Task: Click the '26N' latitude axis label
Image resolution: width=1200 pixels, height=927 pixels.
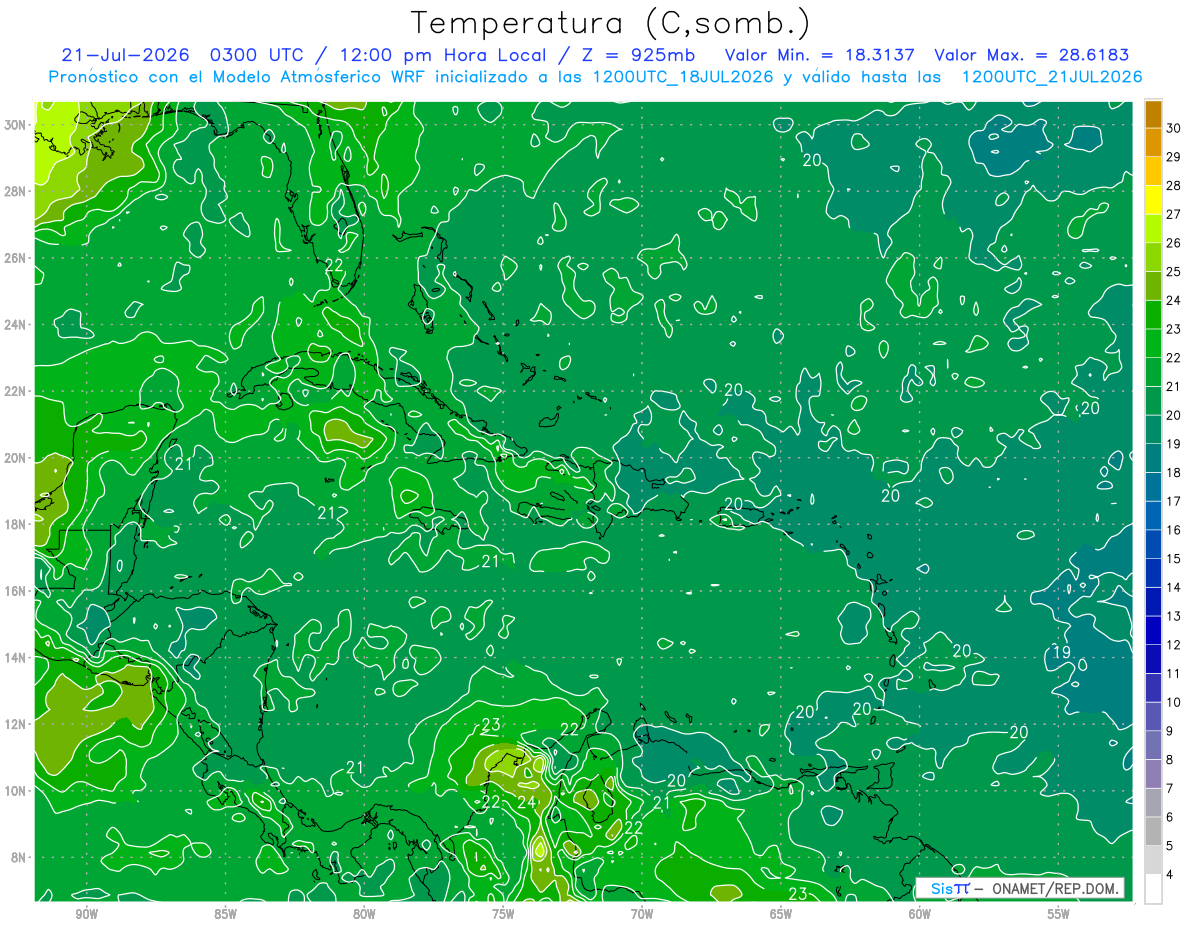Action: 15,258
